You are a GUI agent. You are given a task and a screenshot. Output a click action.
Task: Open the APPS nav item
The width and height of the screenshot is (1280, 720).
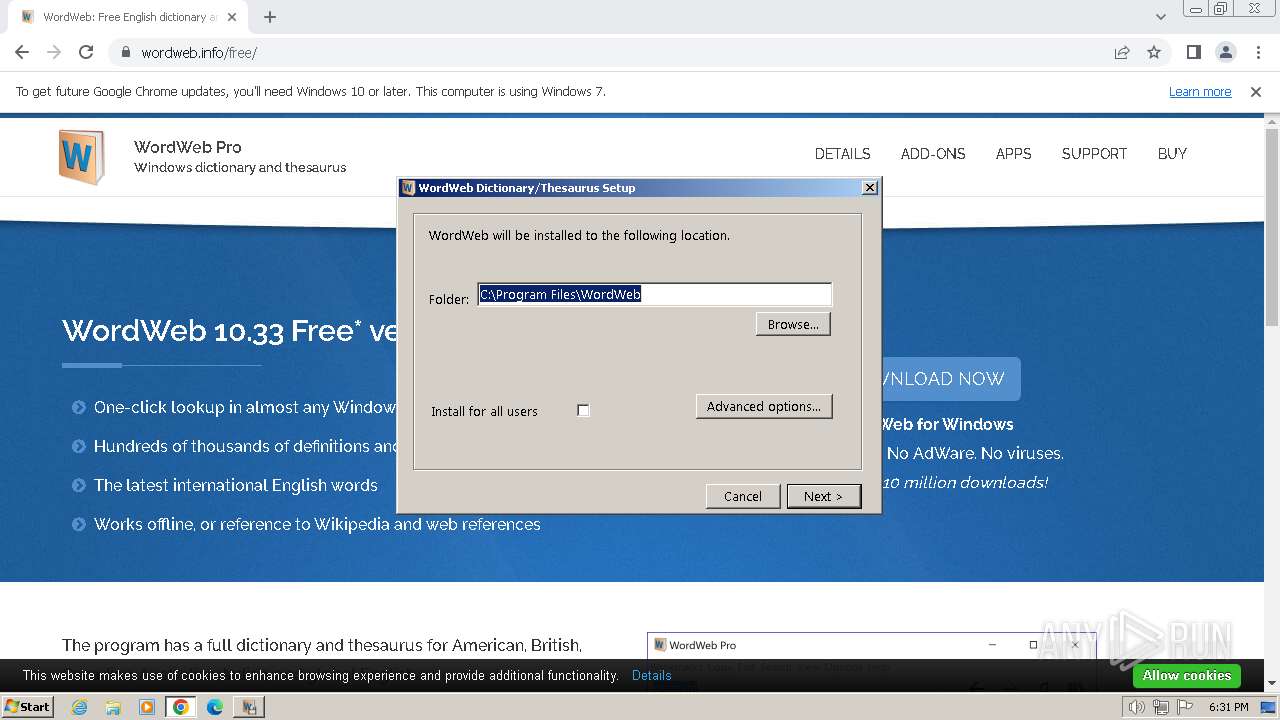click(x=1013, y=154)
